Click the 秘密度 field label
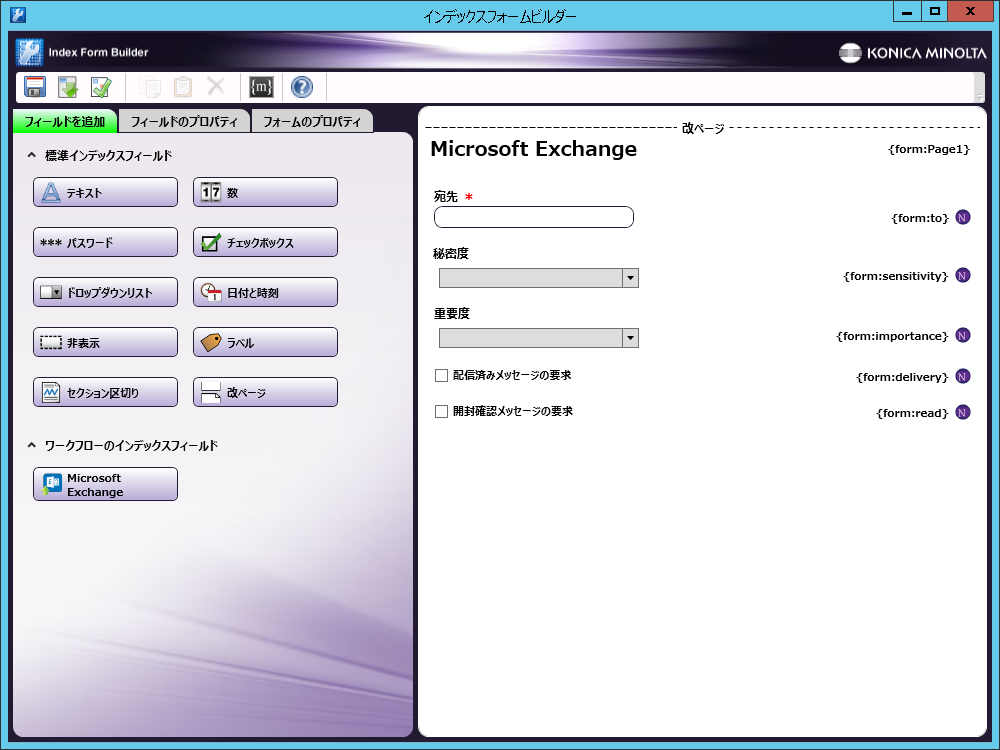 tap(452, 254)
